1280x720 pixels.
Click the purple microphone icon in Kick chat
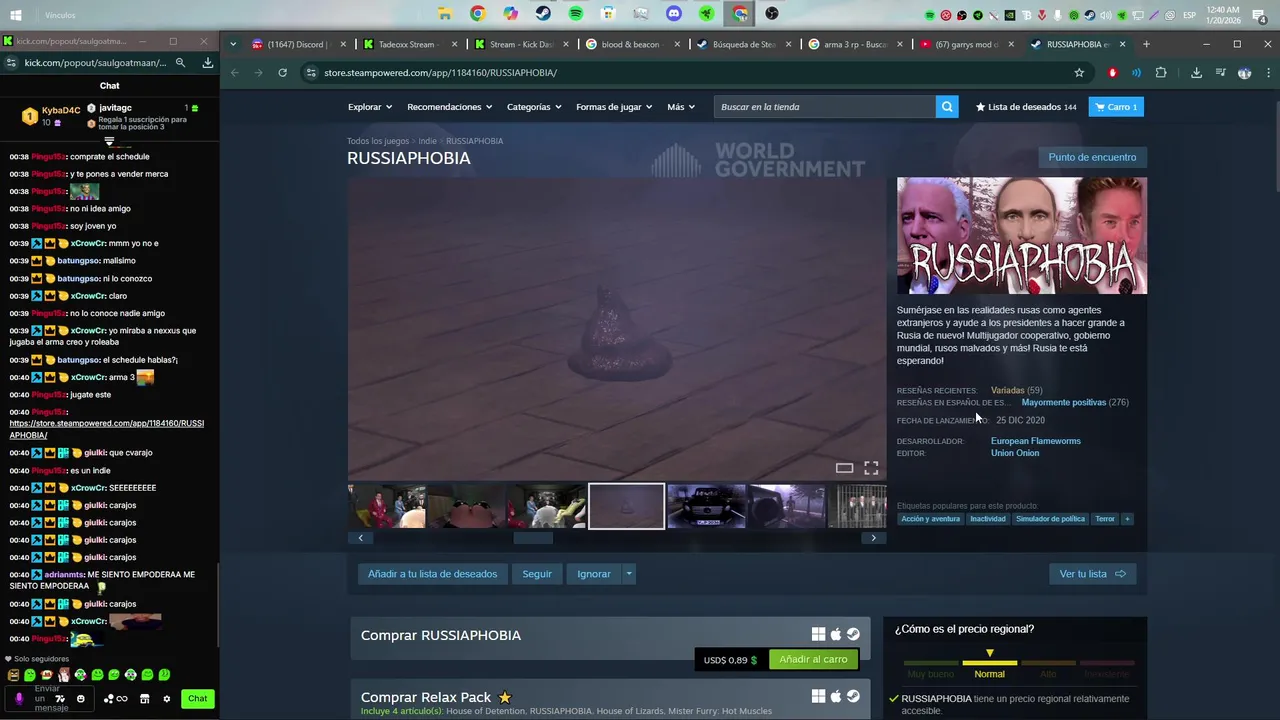click(18, 699)
